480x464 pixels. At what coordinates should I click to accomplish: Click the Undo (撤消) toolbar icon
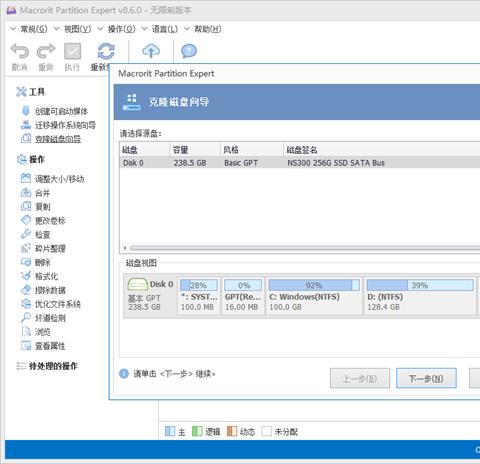coord(20,51)
